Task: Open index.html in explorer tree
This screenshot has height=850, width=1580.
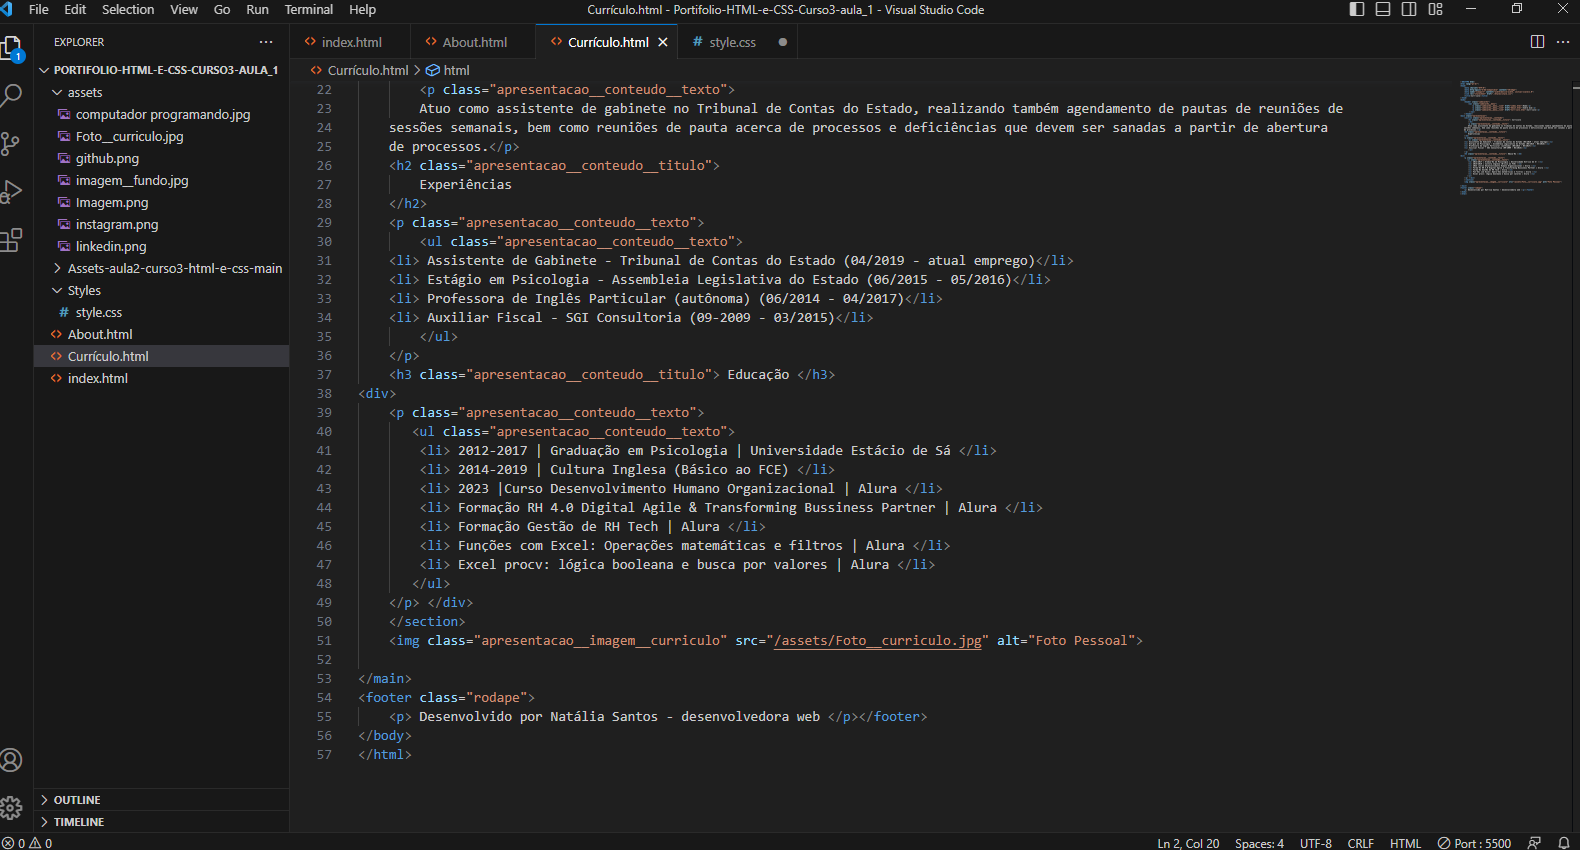Action: pyautogui.click(x=161, y=378)
